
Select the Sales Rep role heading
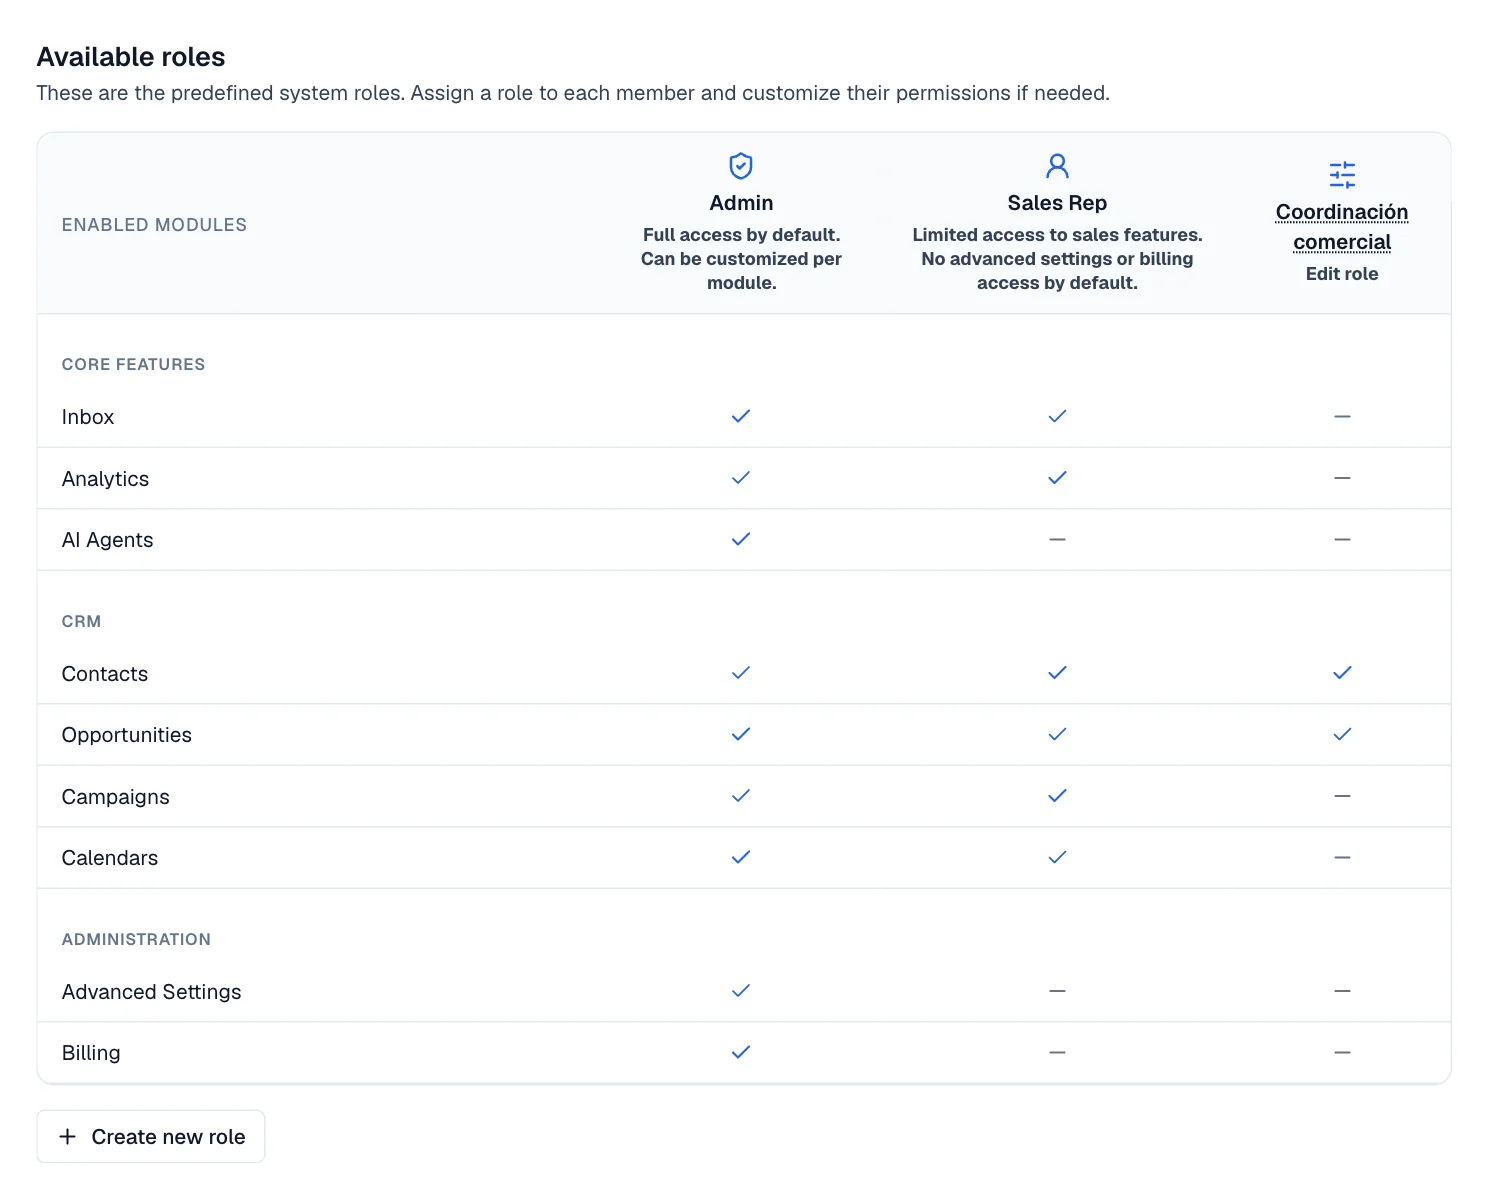click(x=1057, y=203)
